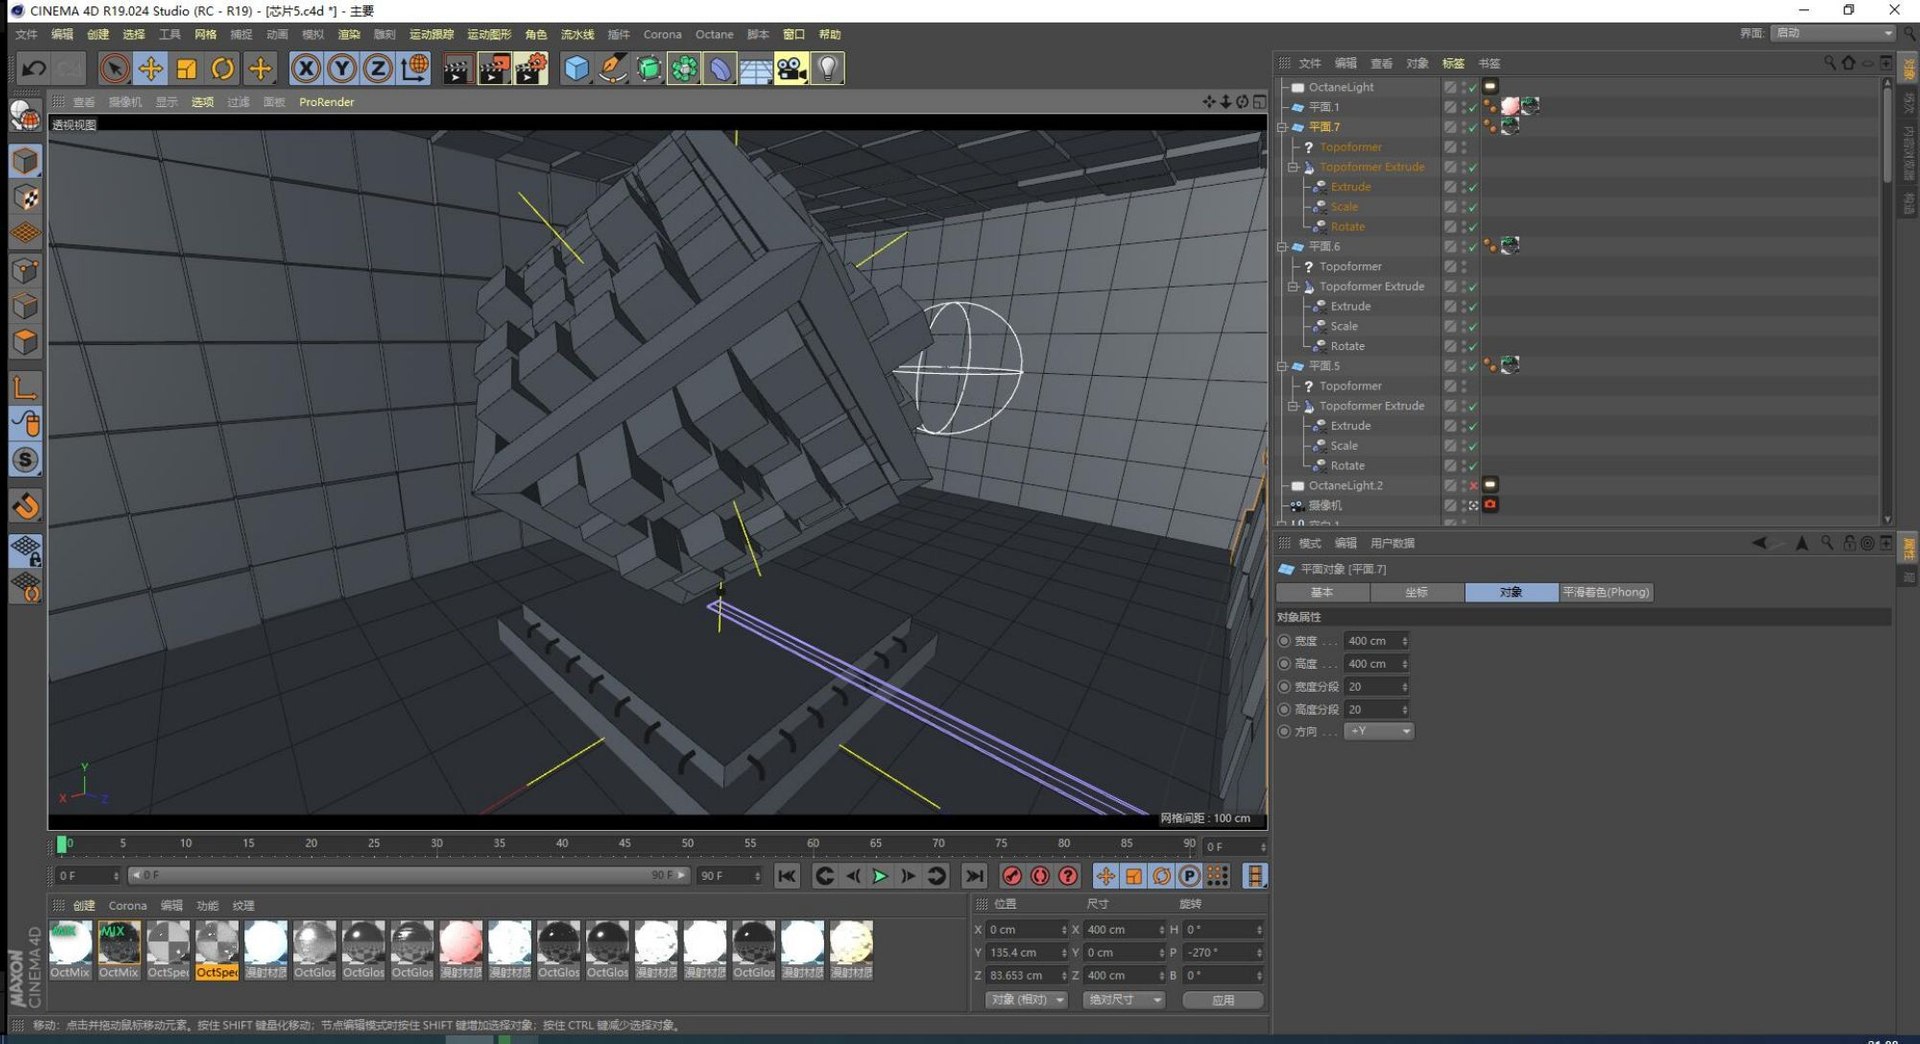Open the 对象 (相对) coordinate dropdown

tap(1026, 1000)
